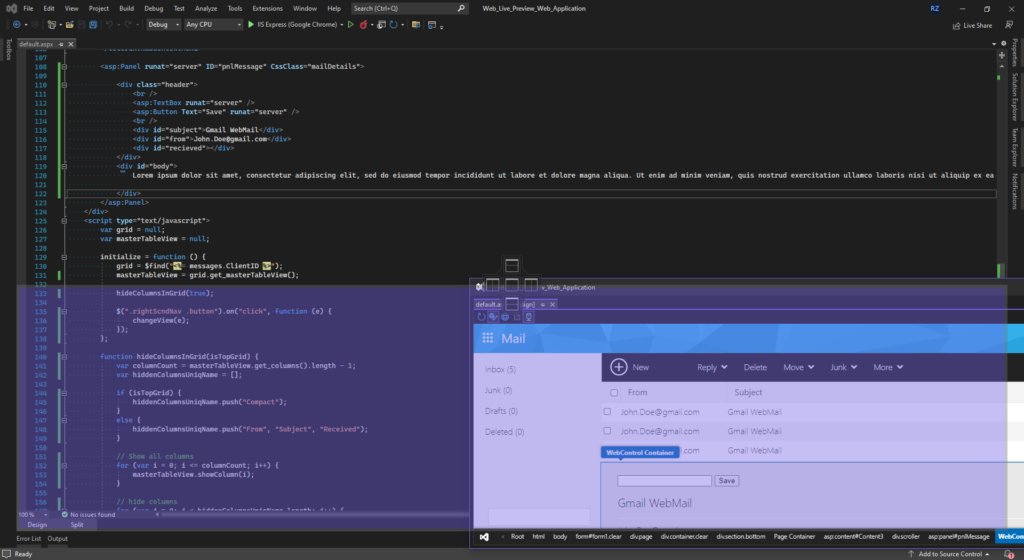
Task: Open the Deleted (0) folder link
Action: coord(504,432)
